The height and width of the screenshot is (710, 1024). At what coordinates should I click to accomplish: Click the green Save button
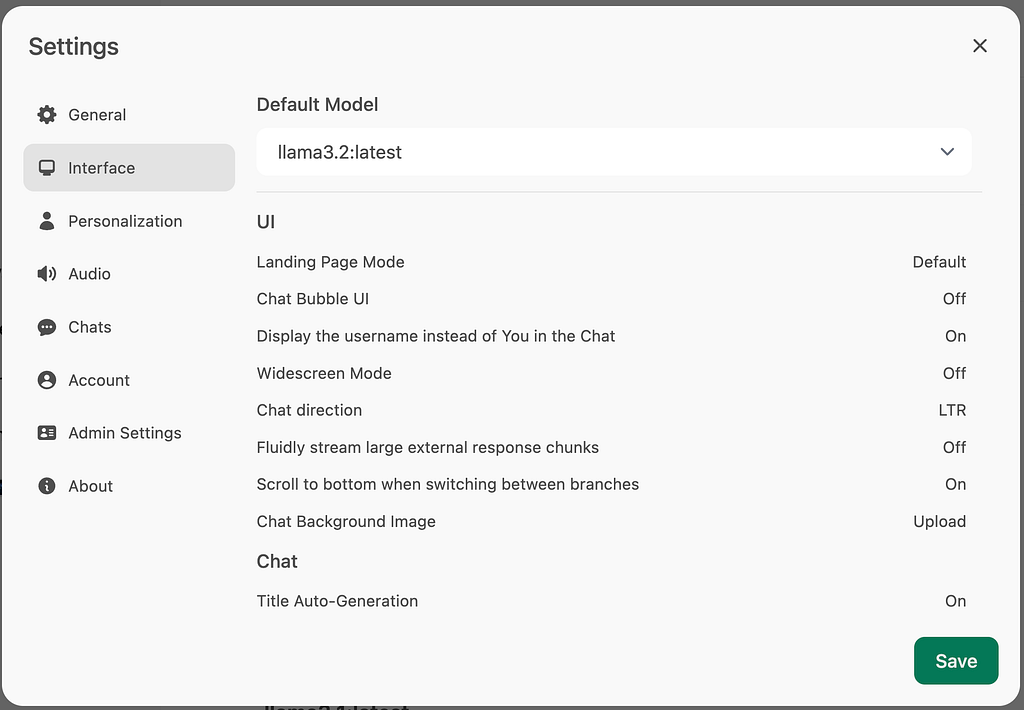[956, 661]
